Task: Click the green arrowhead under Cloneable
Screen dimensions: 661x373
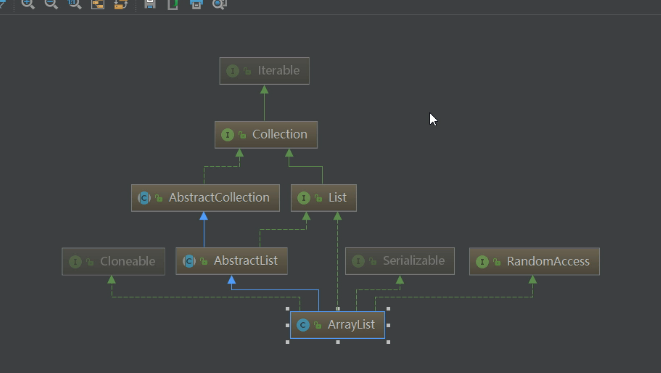Action: (111, 280)
